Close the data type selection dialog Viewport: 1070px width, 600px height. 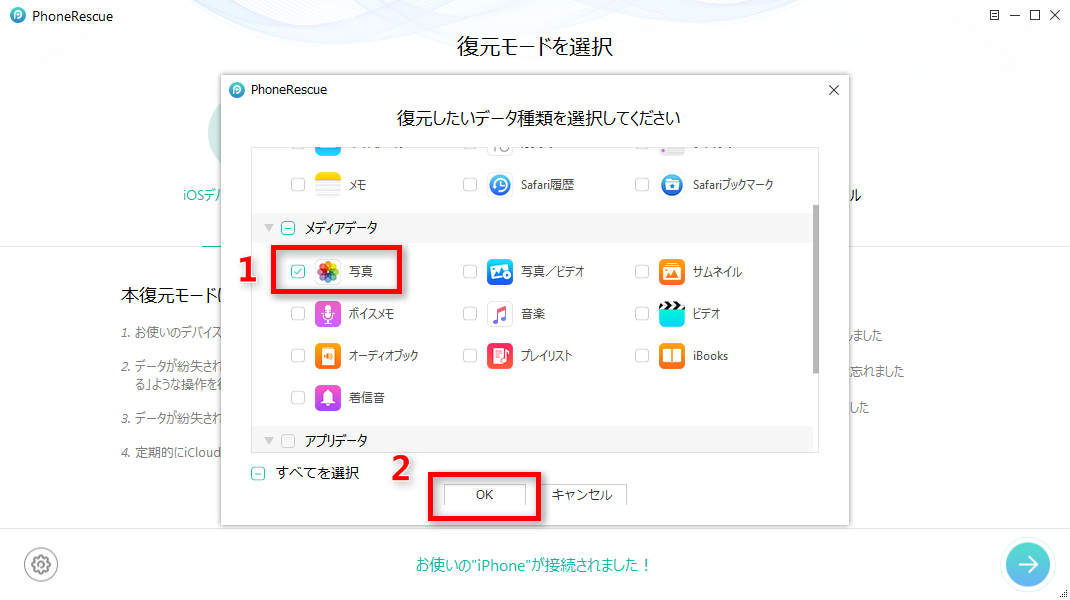[x=833, y=90]
